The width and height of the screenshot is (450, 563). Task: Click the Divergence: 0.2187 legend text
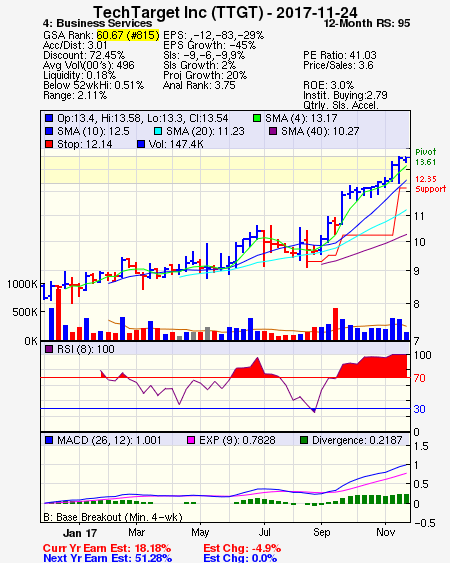(x=357, y=440)
